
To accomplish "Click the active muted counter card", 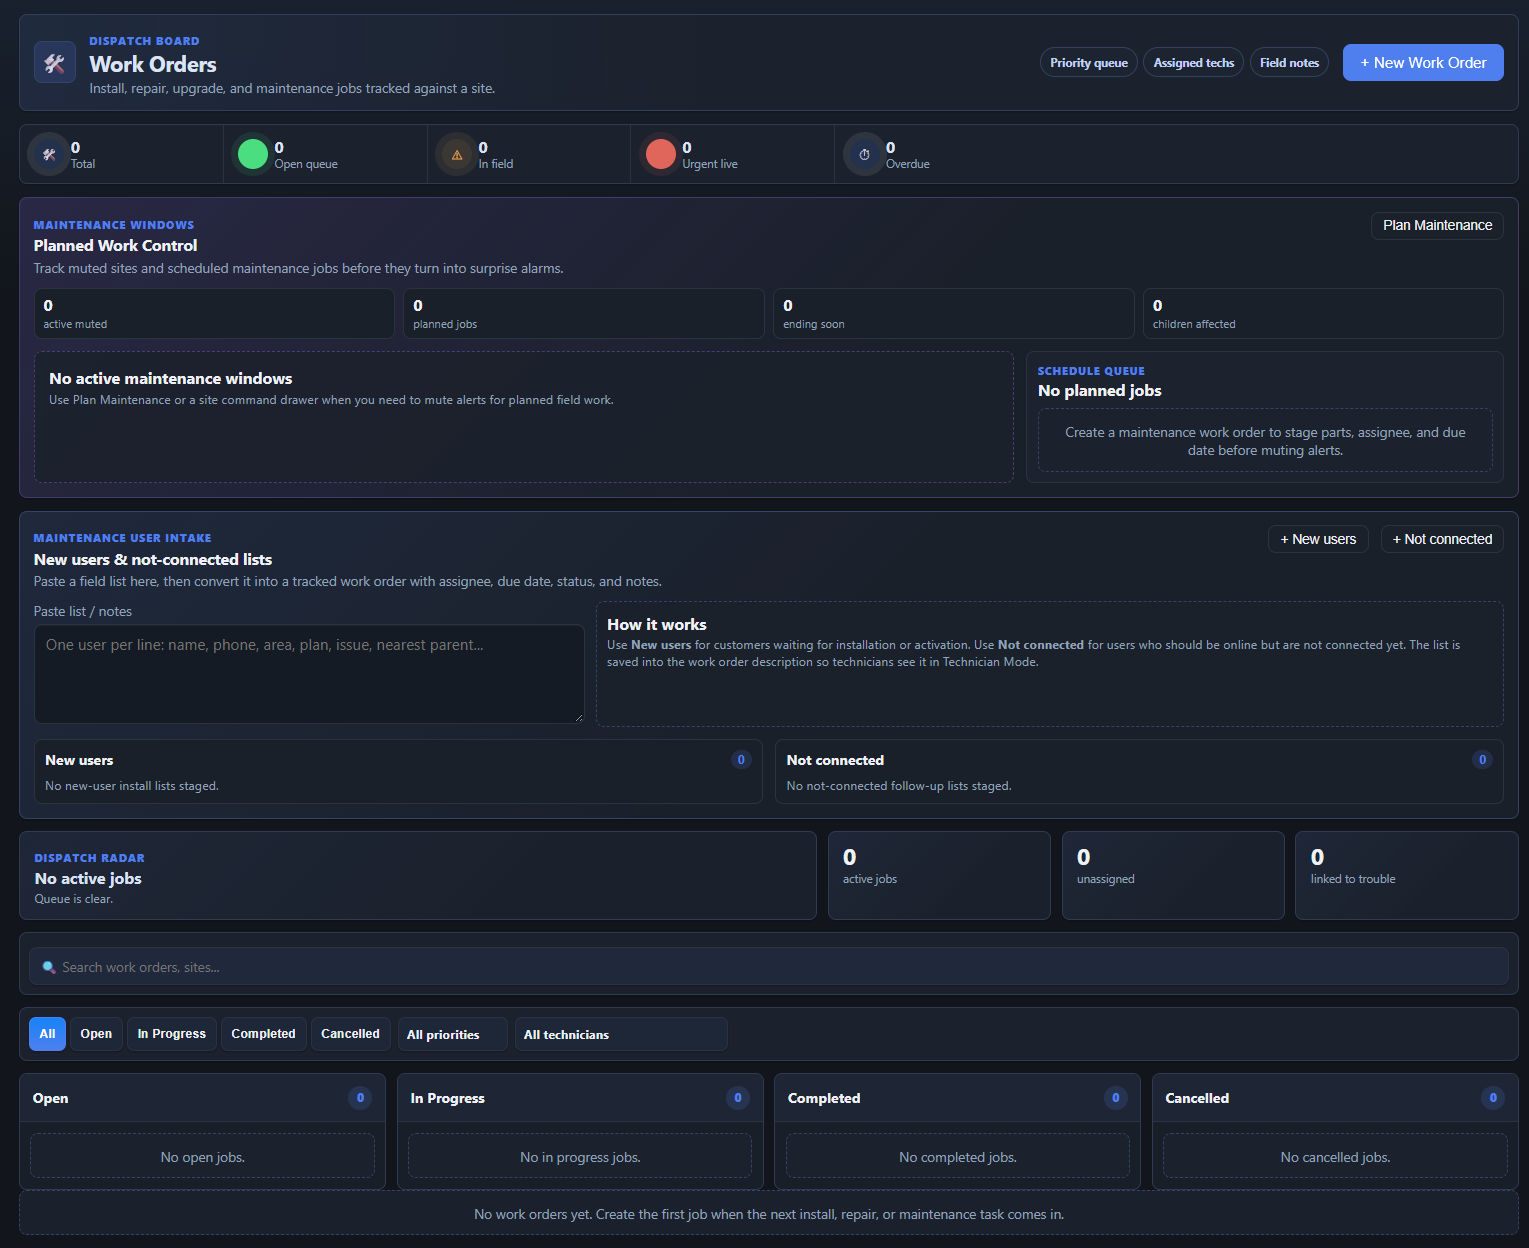I will tap(214, 314).
